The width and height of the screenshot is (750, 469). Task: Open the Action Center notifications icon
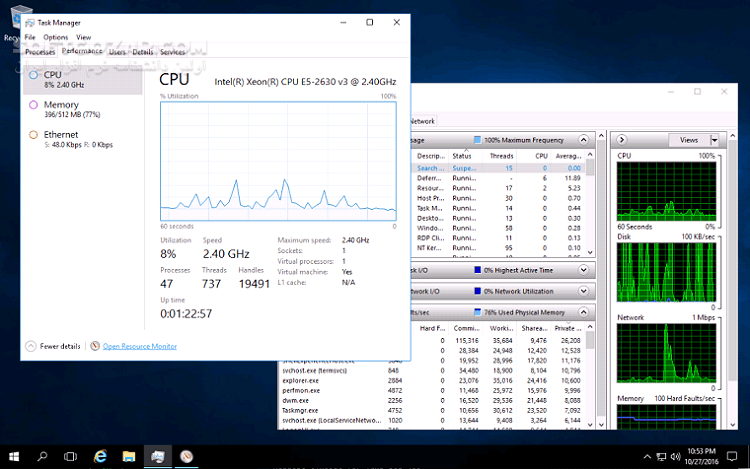pyautogui.click(x=732, y=457)
